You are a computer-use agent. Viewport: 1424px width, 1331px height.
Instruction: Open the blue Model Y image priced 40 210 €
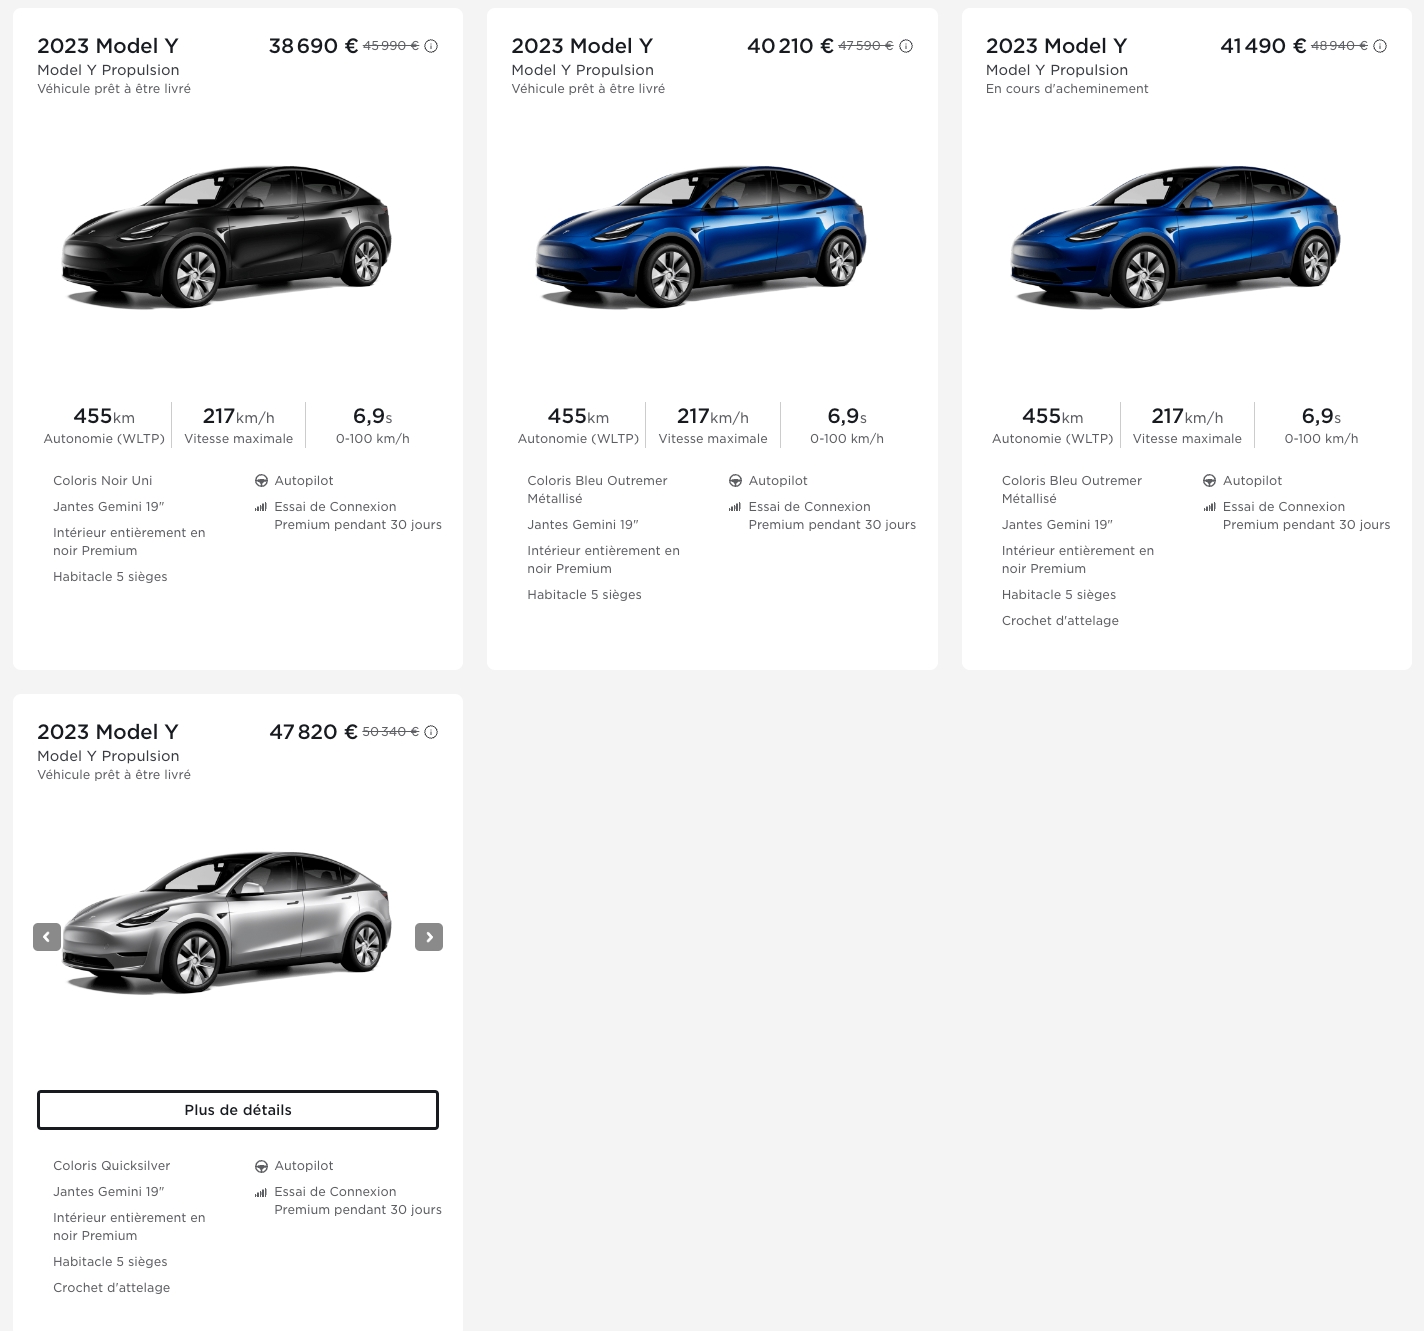coord(701,237)
